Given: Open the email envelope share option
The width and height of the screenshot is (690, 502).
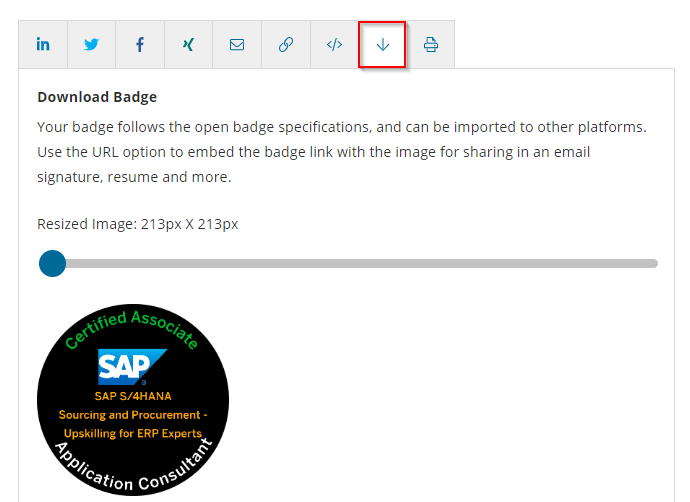Looking at the screenshot, I should pyautogui.click(x=237, y=45).
